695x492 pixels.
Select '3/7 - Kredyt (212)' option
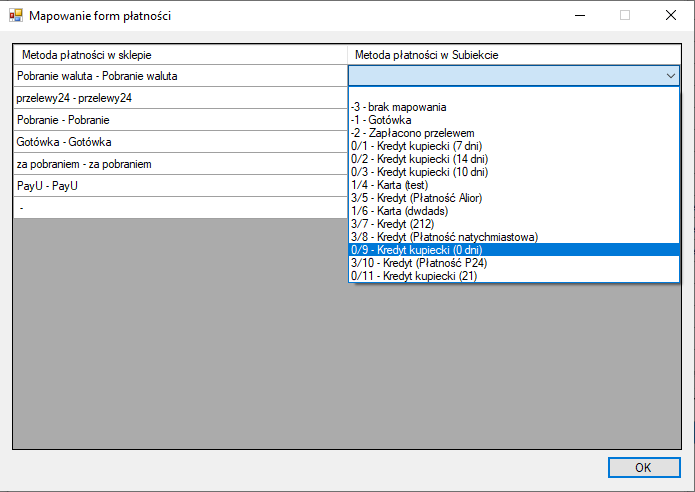[x=514, y=224]
